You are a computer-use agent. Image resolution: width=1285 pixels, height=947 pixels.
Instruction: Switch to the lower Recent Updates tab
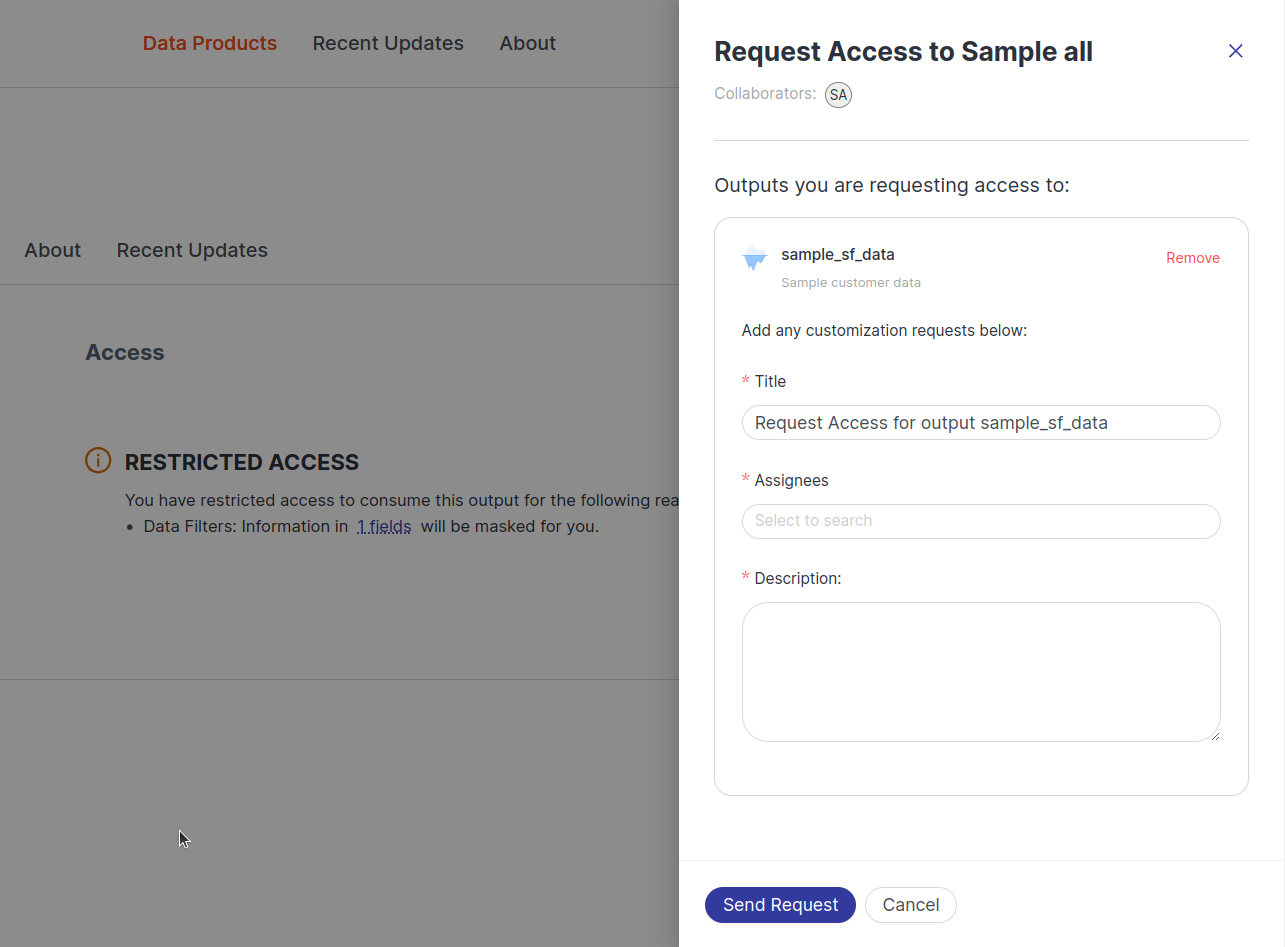(x=192, y=250)
